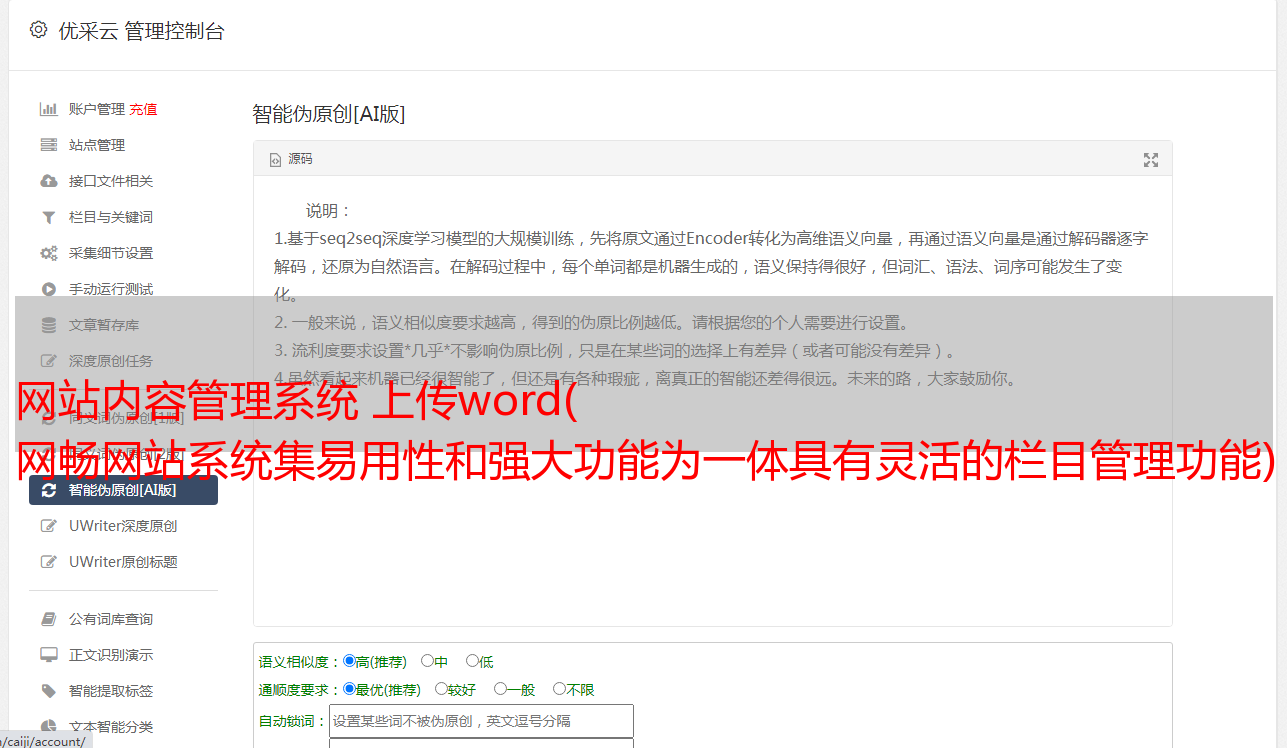Screen dimensions: 1287x748
Task: Click the play circle icon for 手动运行测试
Action: coord(48,289)
